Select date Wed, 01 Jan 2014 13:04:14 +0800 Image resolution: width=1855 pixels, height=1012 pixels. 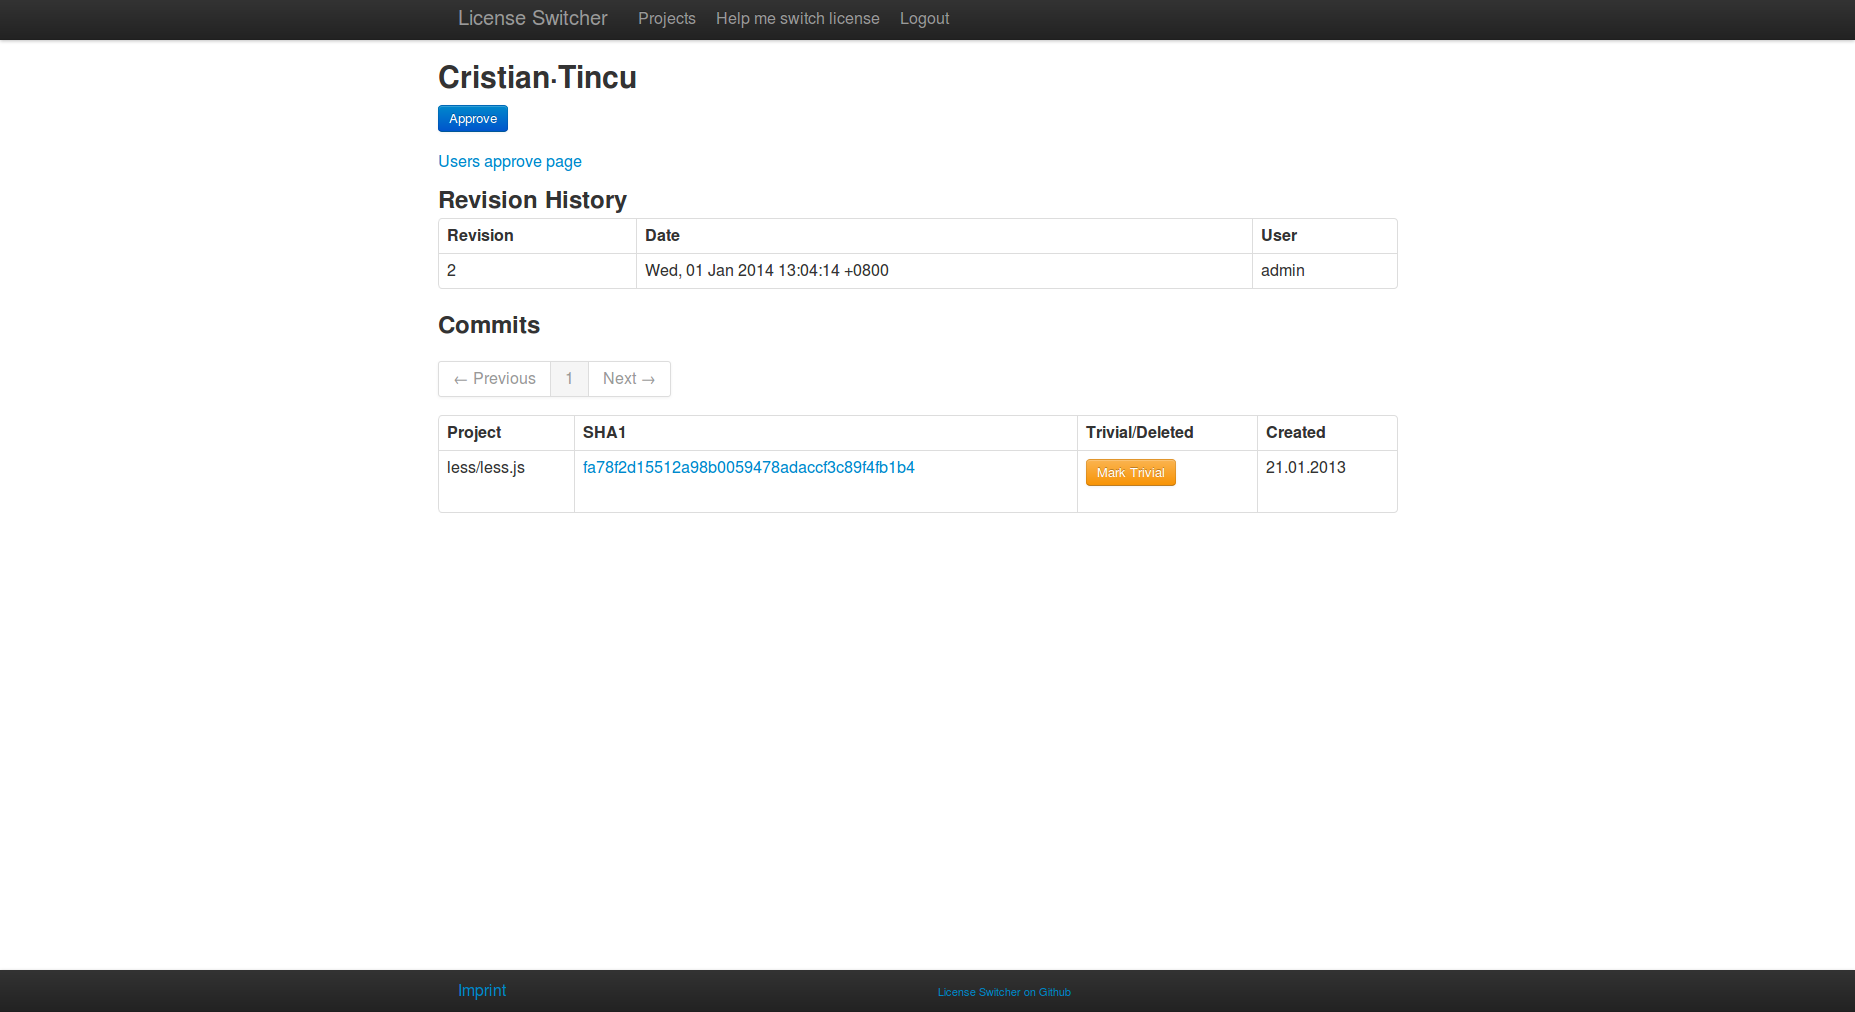[x=944, y=271]
